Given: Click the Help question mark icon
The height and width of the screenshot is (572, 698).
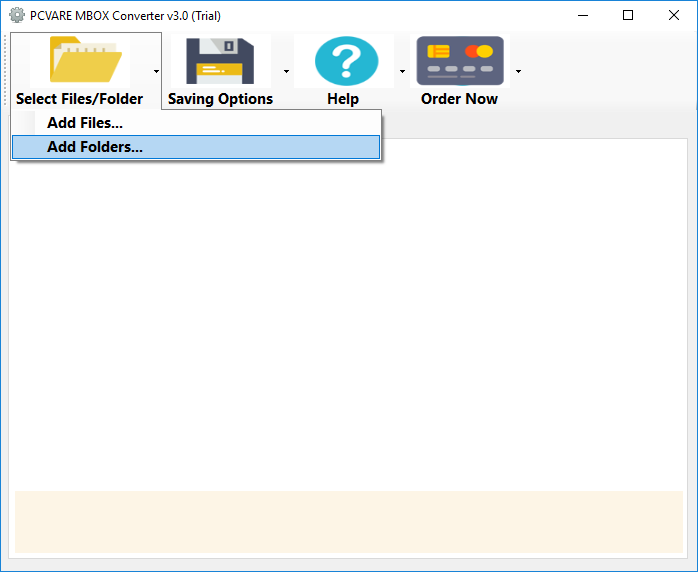Looking at the screenshot, I should pos(346,61).
